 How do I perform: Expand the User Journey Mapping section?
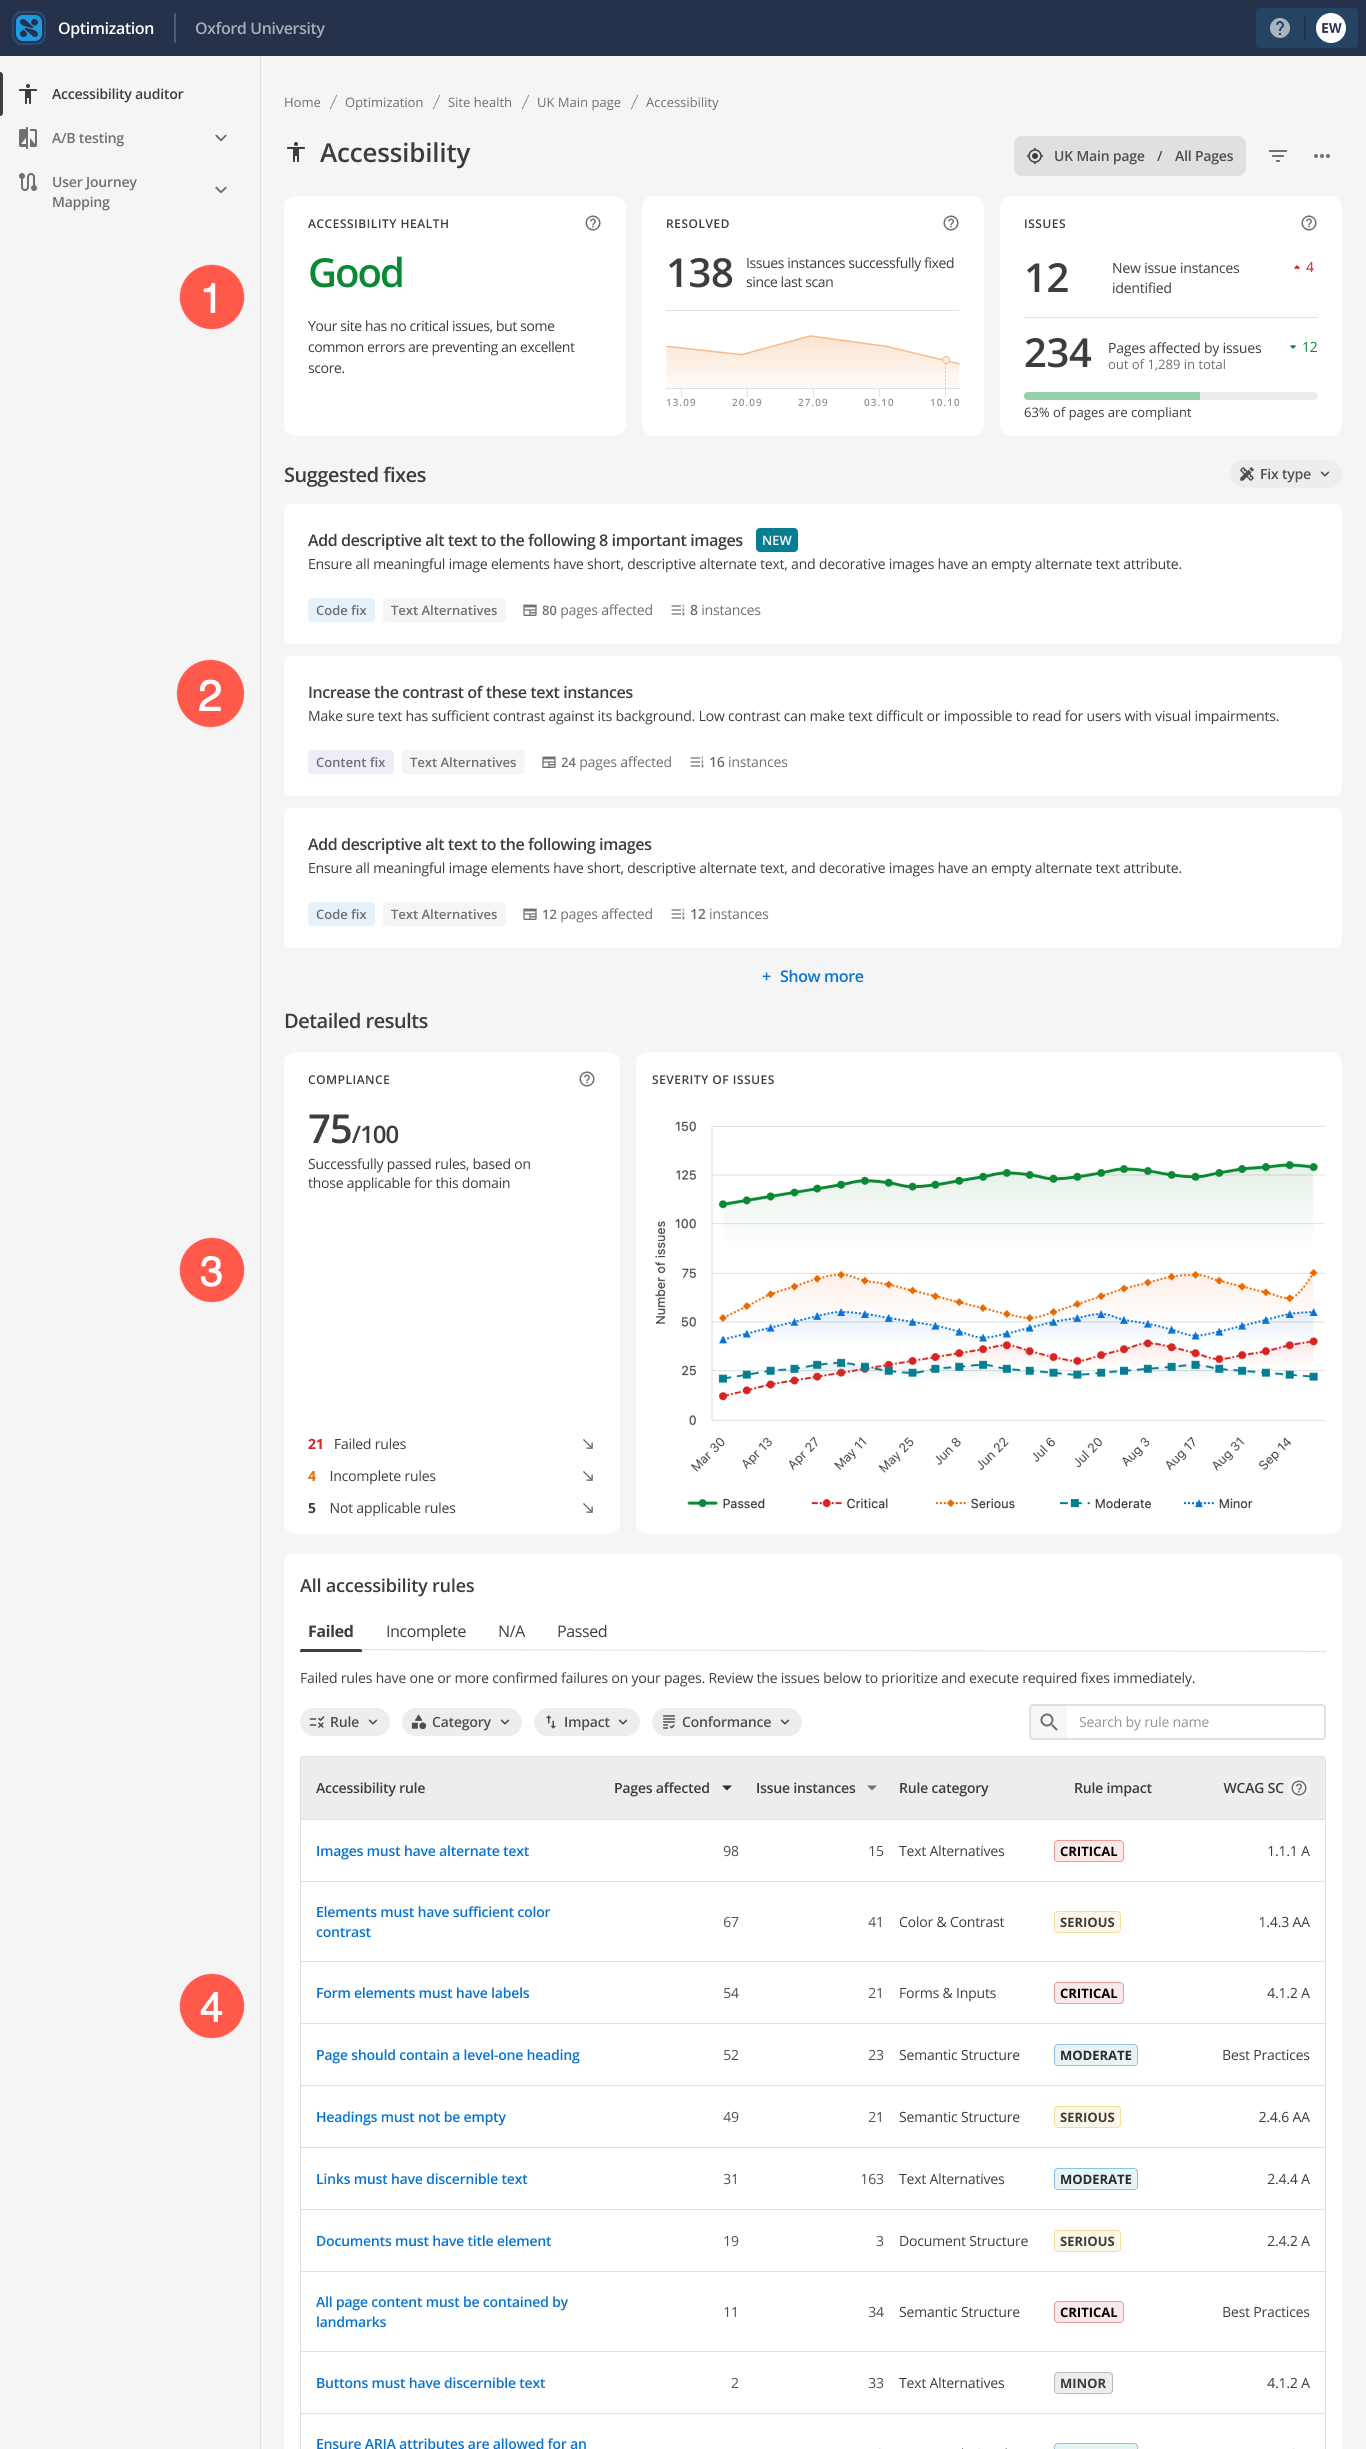click(221, 190)
